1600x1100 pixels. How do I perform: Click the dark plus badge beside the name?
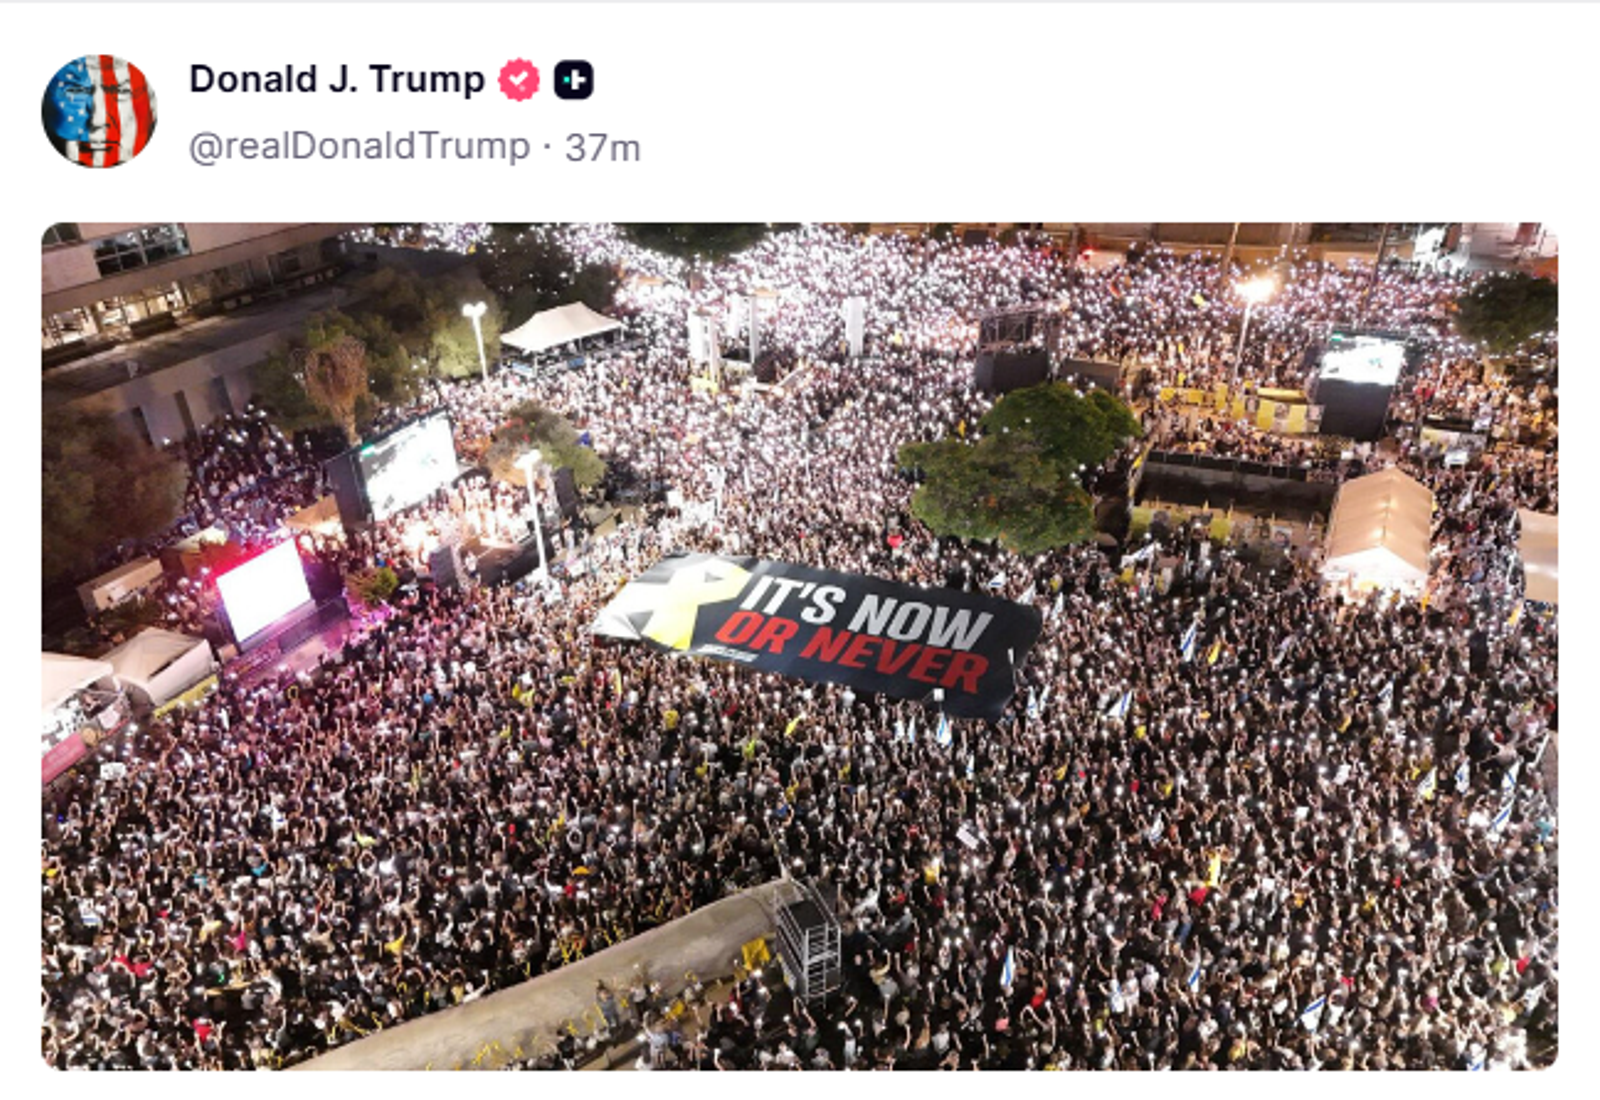point(574,80)
